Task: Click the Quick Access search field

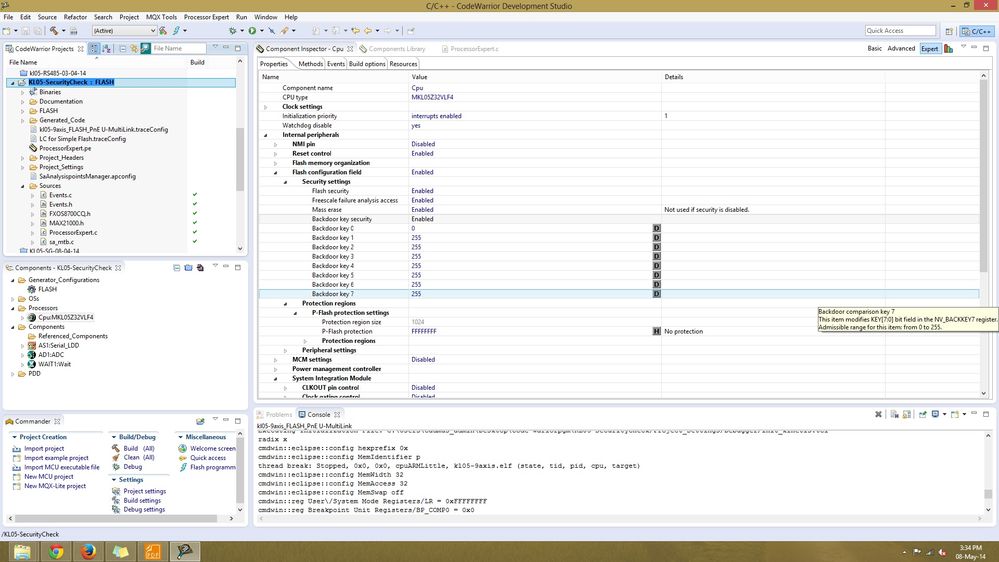Action: [x=899, y=31]
